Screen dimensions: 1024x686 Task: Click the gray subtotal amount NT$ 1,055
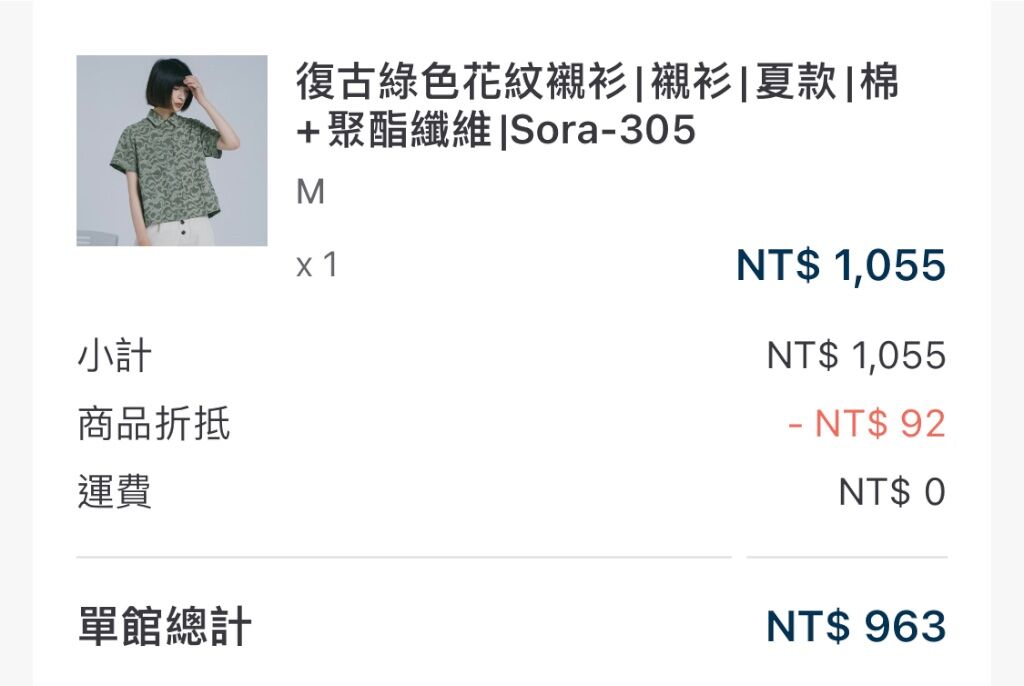click(856, 355)
